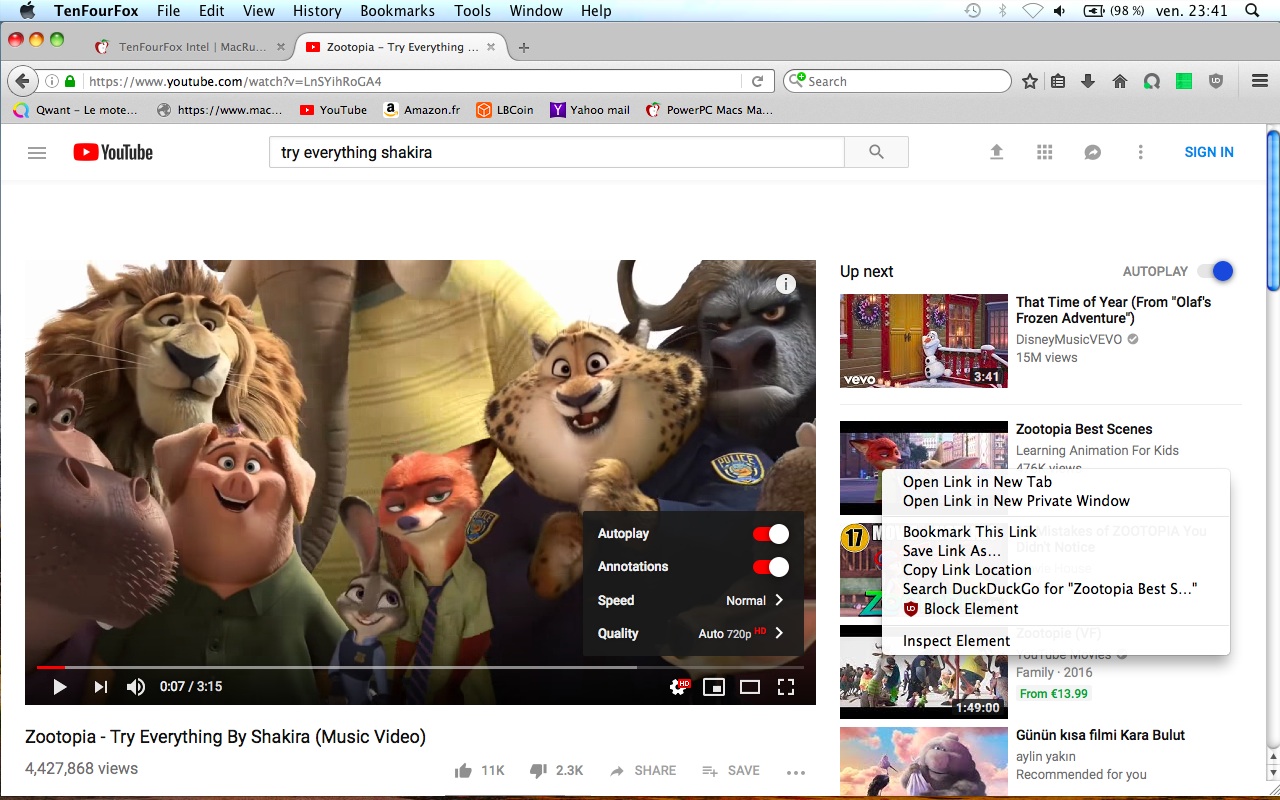Open the YouTube apps grid icon
Screen dimensions: 1280x800
(1045, 152)
